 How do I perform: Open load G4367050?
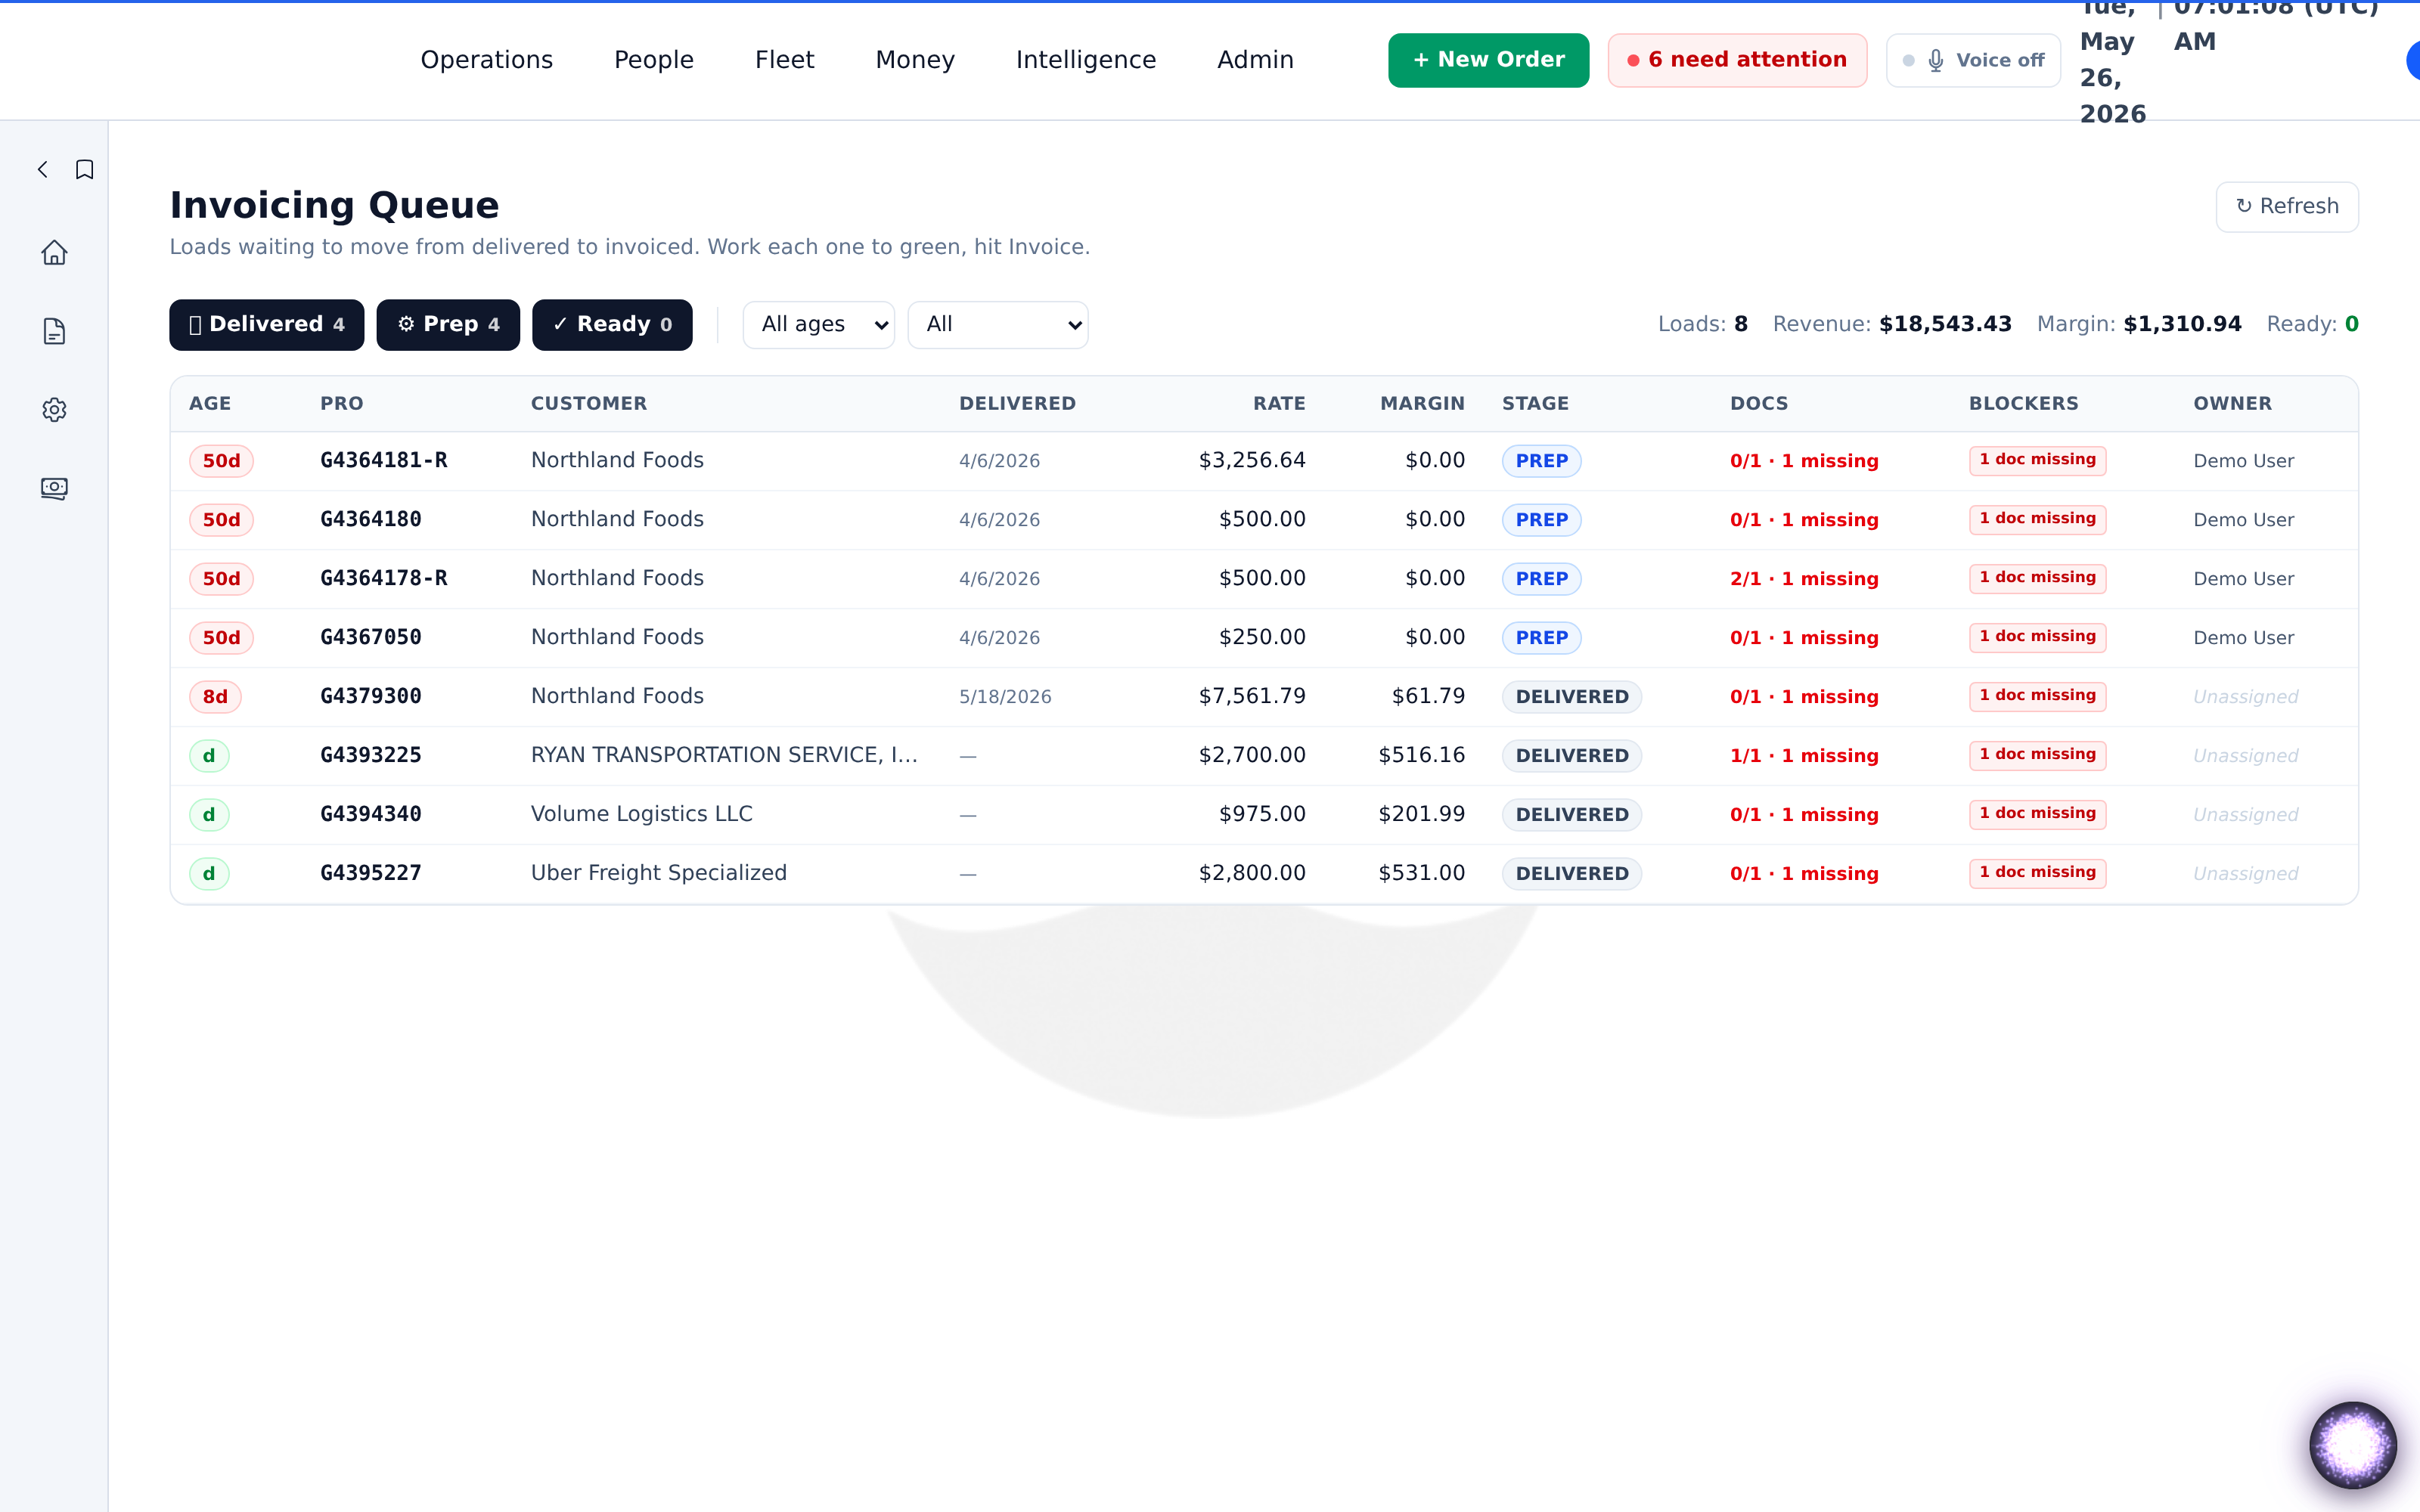(371, 638)
